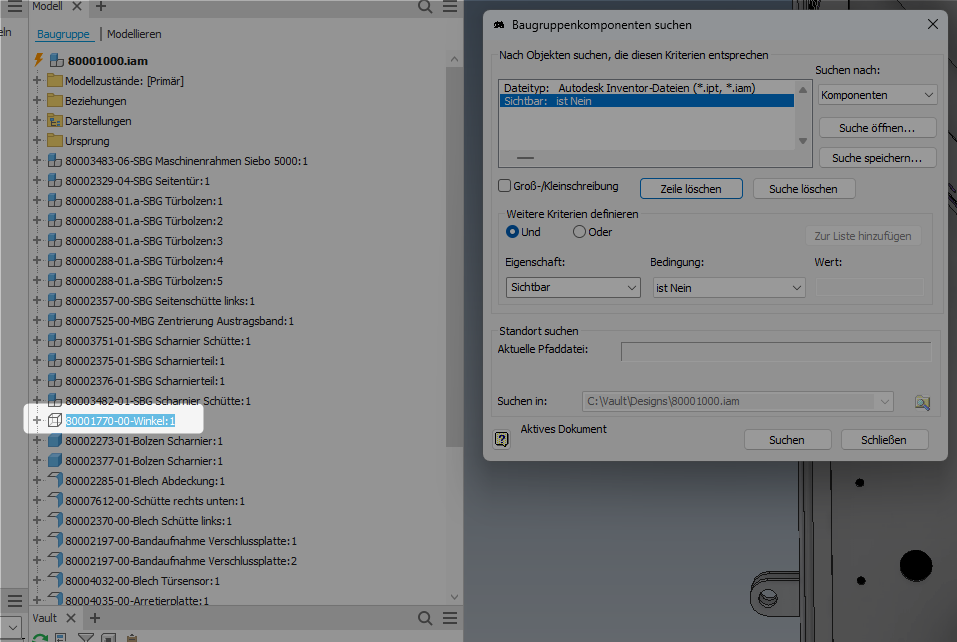Click the Ursprung folder icon
This screenshot has height=642, width=957.
coord(55,140)
